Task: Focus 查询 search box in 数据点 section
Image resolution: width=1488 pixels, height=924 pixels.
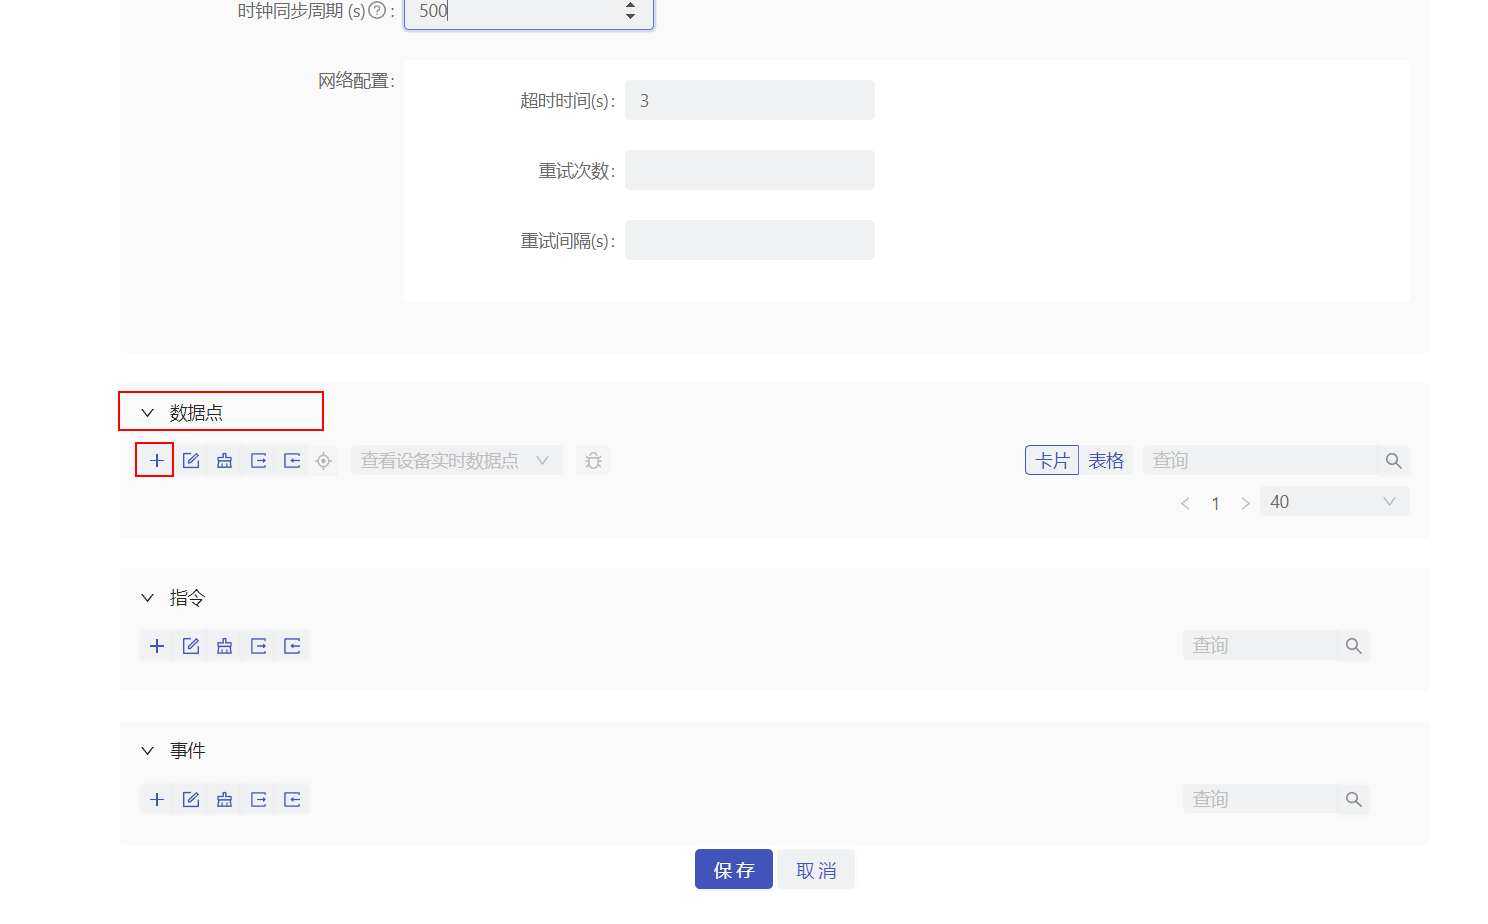Action: [1260, 460]
